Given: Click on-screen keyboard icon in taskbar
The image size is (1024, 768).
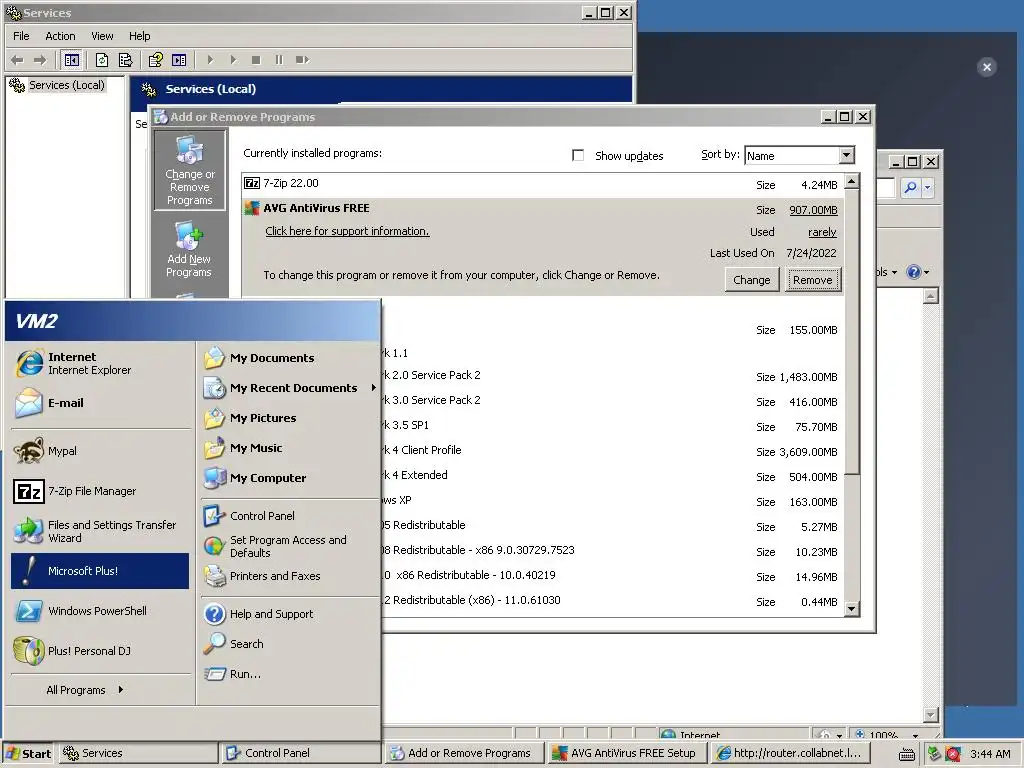Looking at the screenshot, I should coord(906,754).
